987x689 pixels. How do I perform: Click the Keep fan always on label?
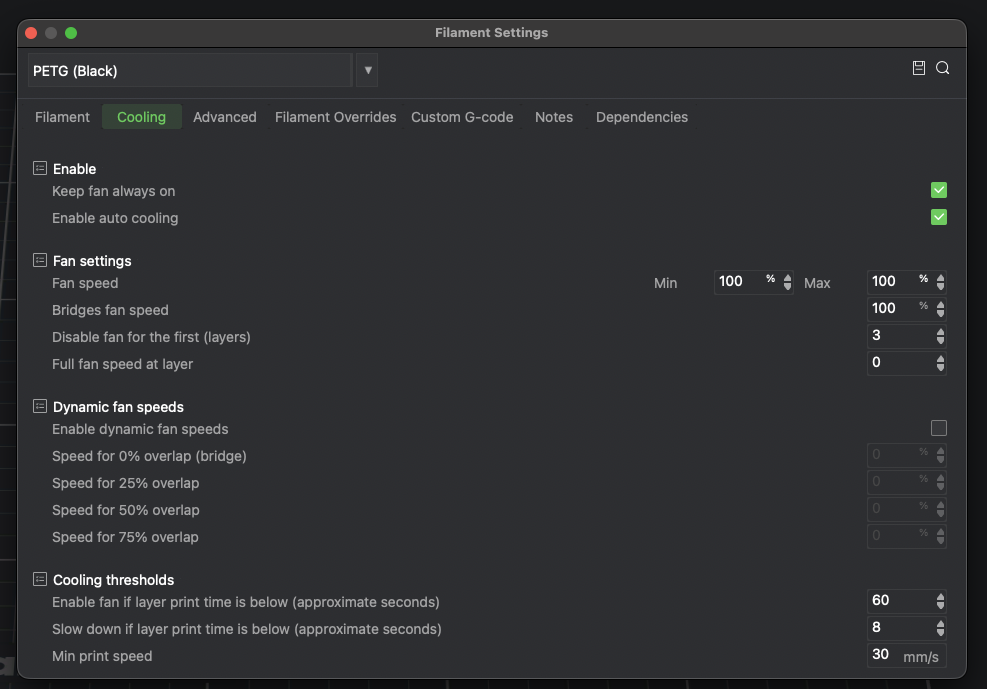pos(113,191)
